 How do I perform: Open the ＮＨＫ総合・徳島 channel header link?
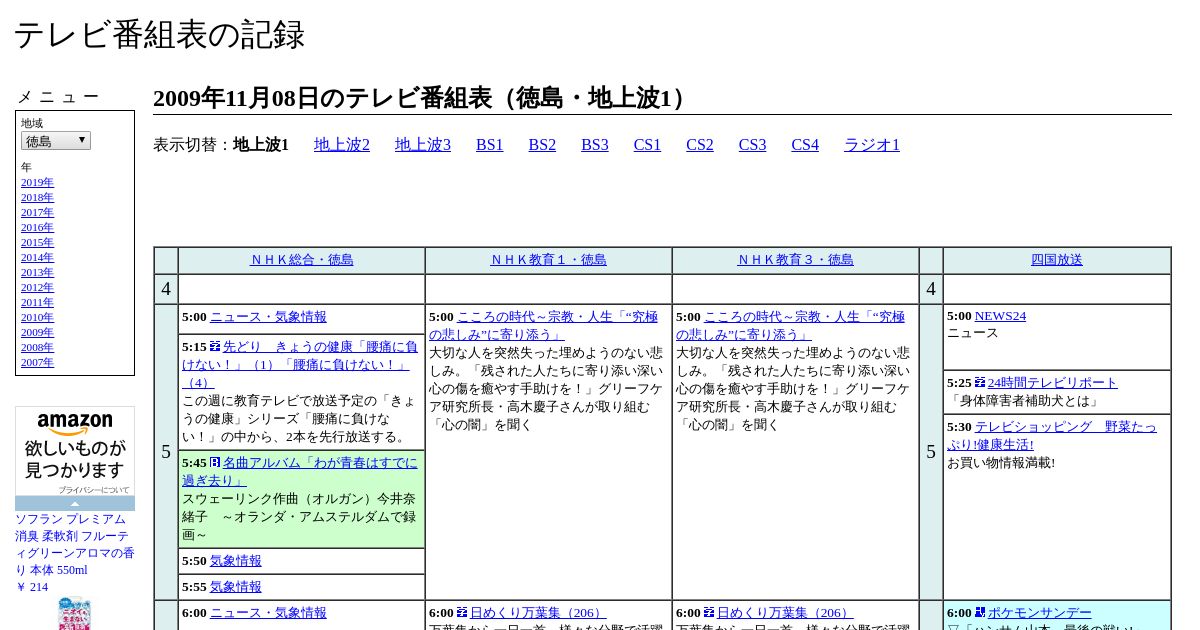click(302, 260)
